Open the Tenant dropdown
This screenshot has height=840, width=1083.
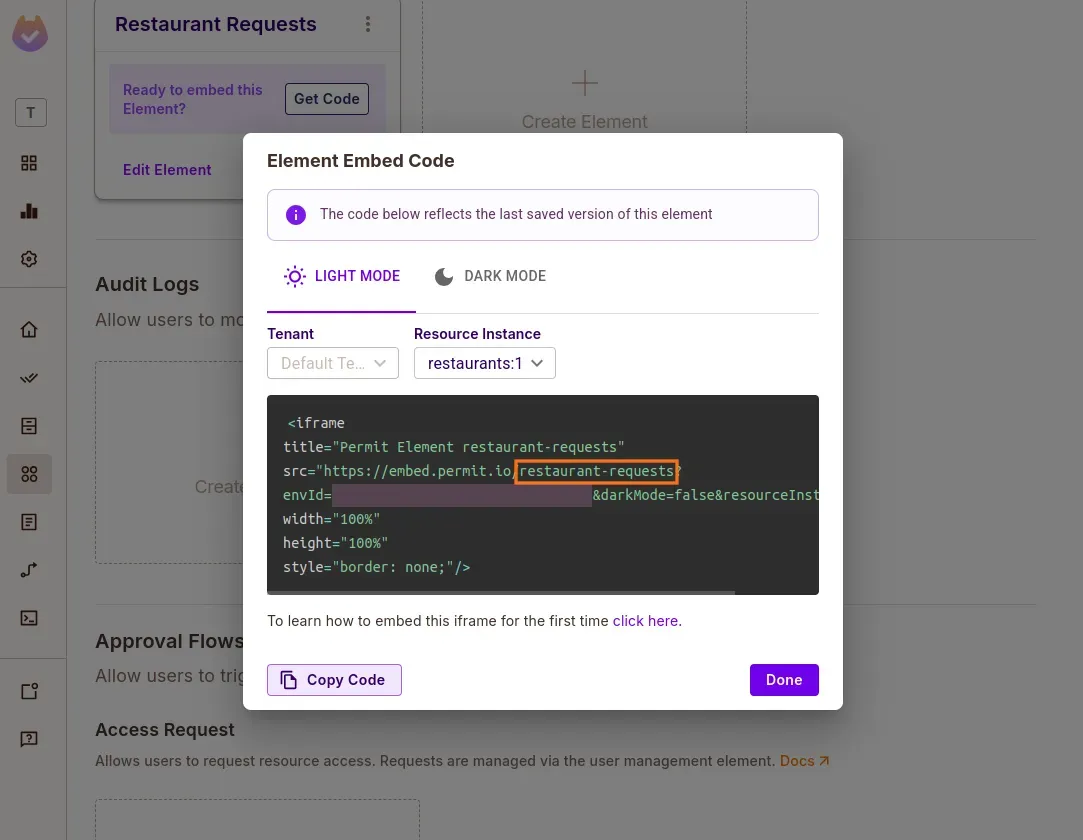[332, 363]
